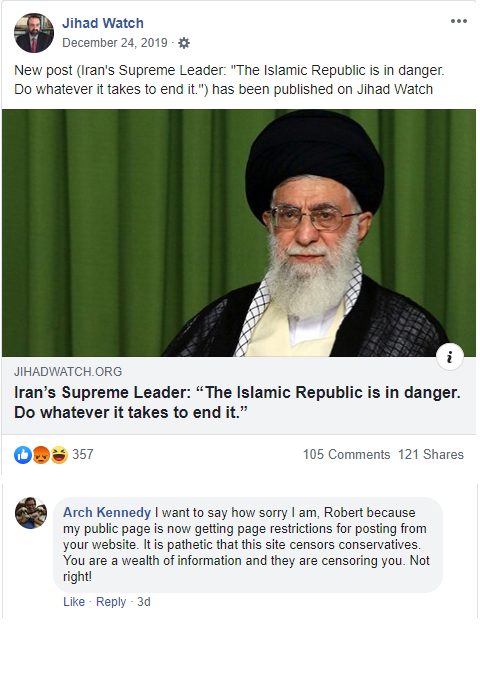Open the article image of the cleric

point(239,233)
